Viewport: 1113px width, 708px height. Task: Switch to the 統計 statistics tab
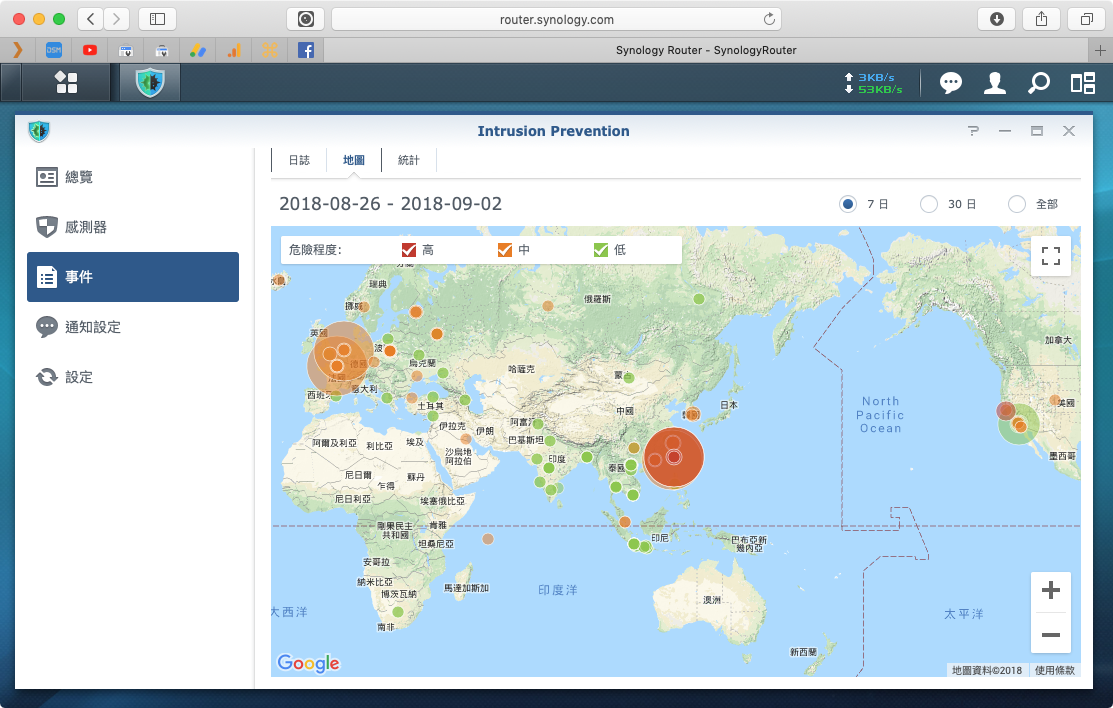tap(409, 160)
